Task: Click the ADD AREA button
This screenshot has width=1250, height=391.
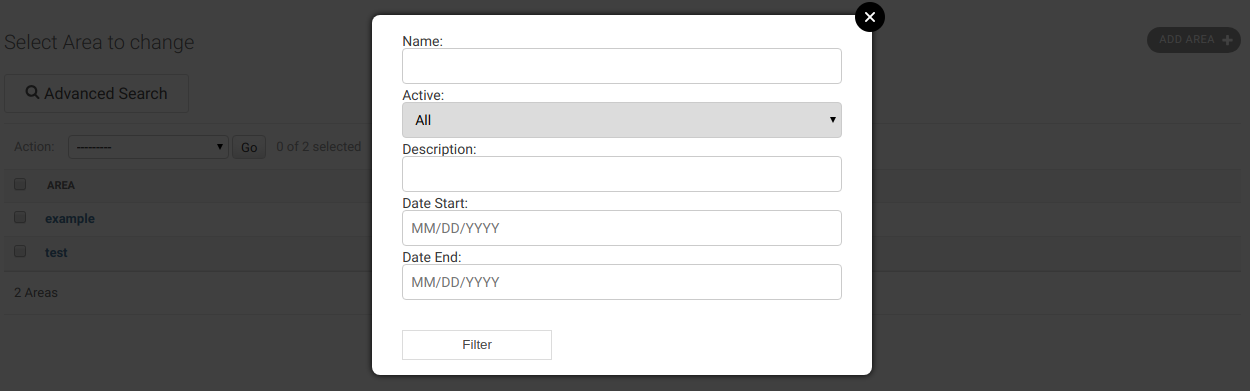Action: (x=1194, y=40)
